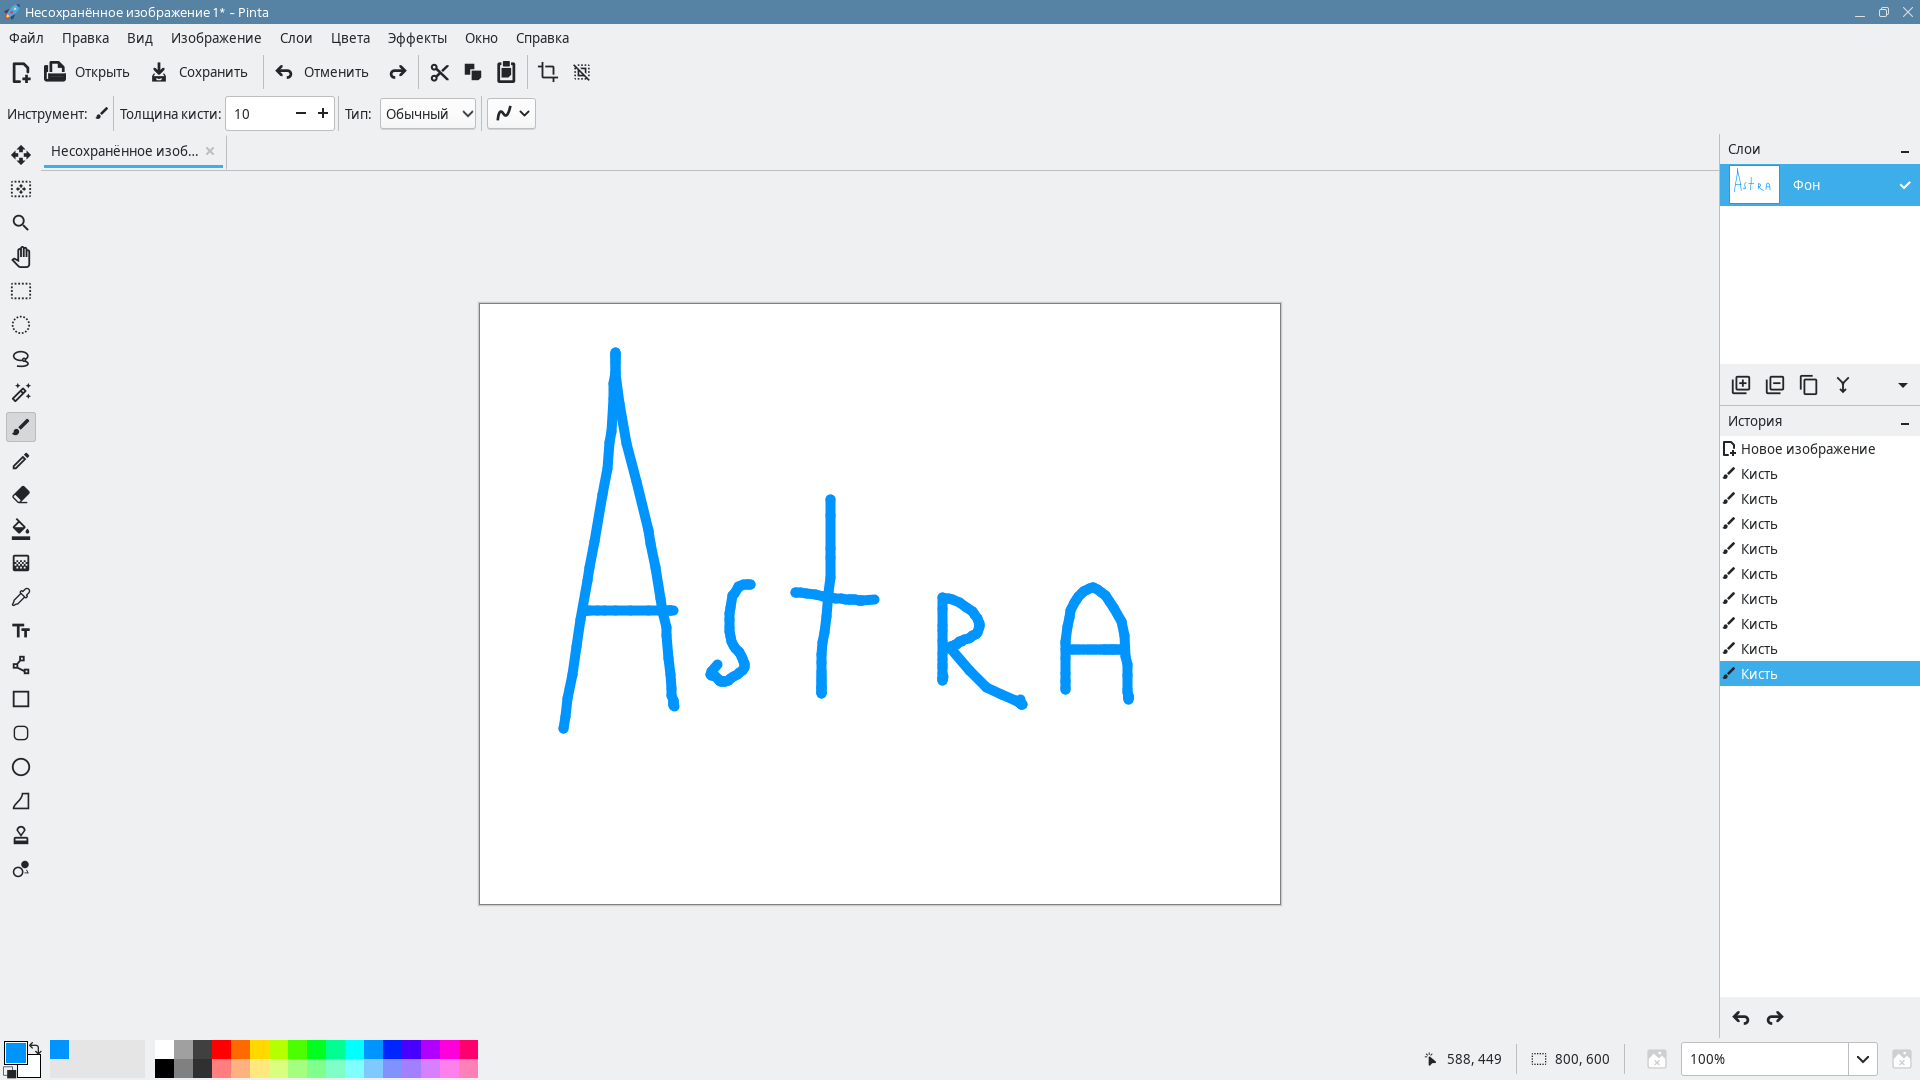Click the primary blue color swatch
1920x1080 pixels.
pyautogui.click(x=15, y=1053)
